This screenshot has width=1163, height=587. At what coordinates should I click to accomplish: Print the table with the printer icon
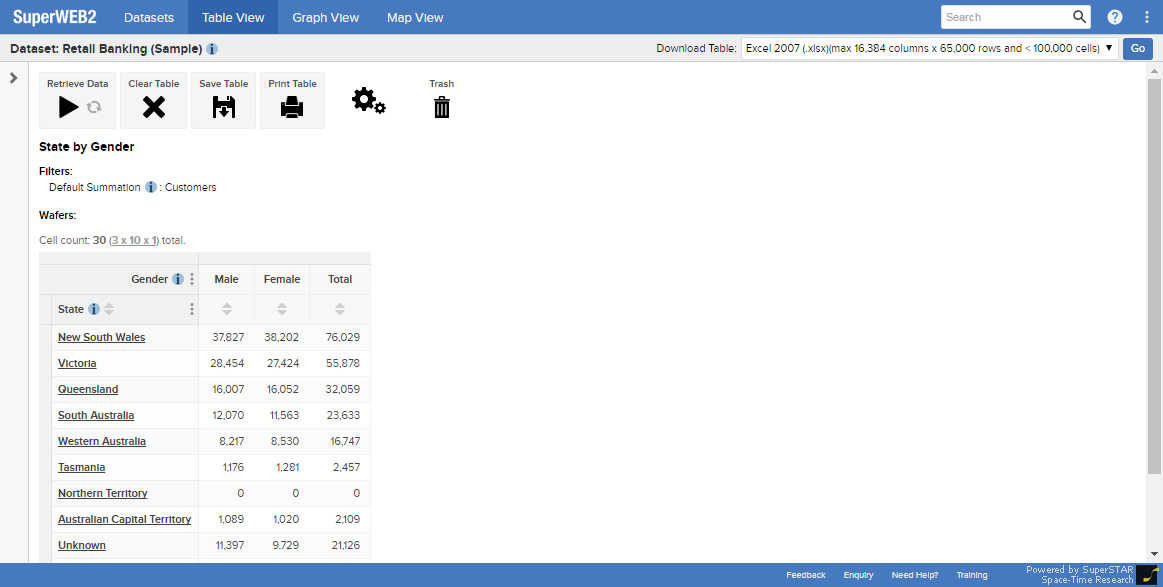[x=292, y=107]
